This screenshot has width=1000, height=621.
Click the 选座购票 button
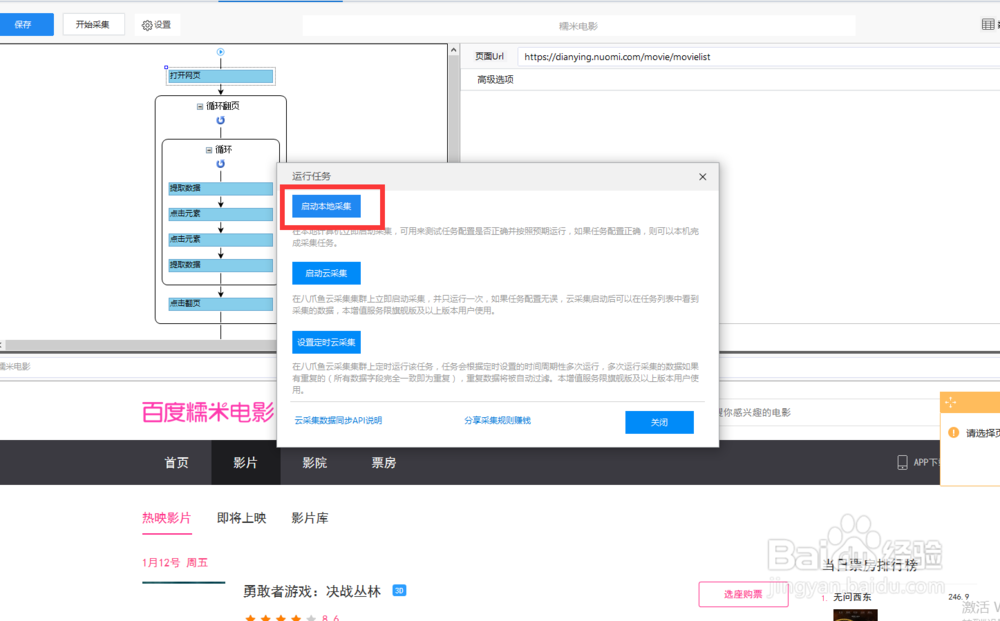[743, 594]
